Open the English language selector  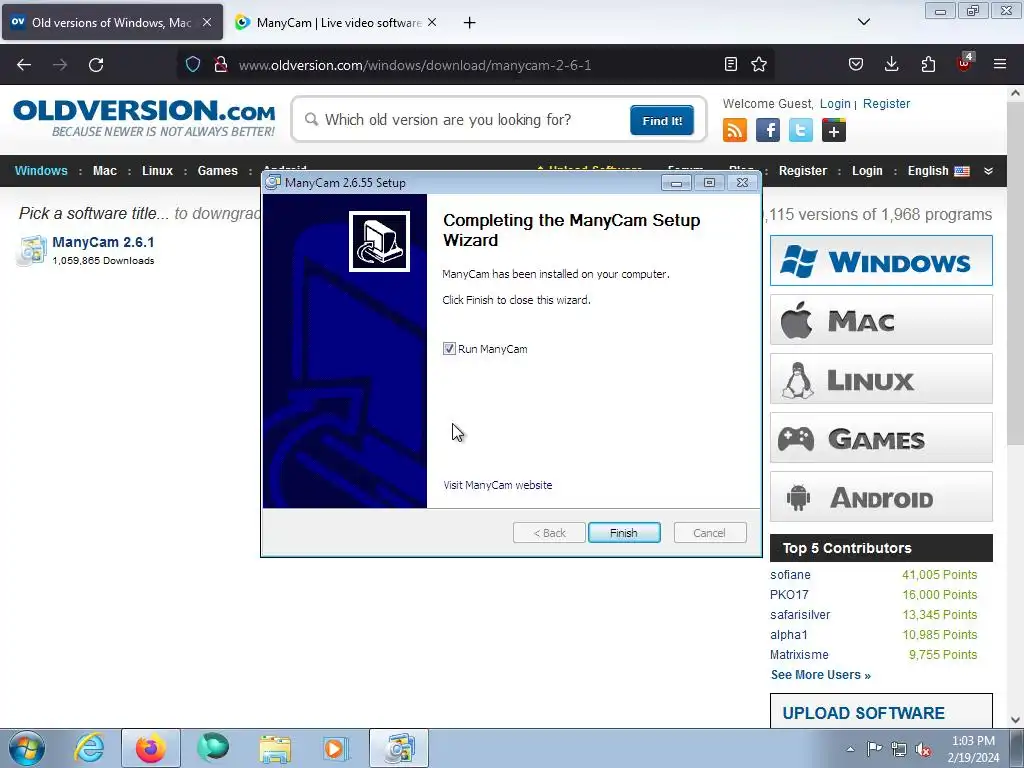point(938,170)
